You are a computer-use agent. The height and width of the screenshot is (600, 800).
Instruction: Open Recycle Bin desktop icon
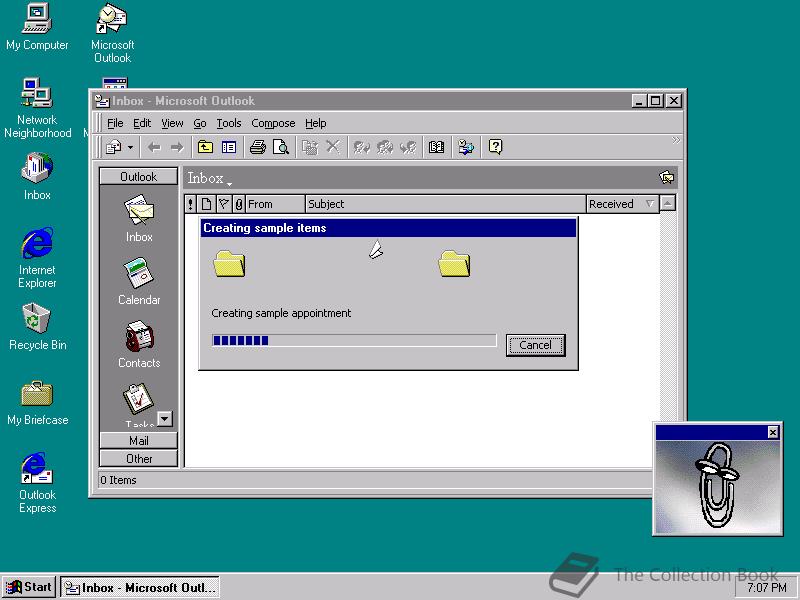[37, 327]
